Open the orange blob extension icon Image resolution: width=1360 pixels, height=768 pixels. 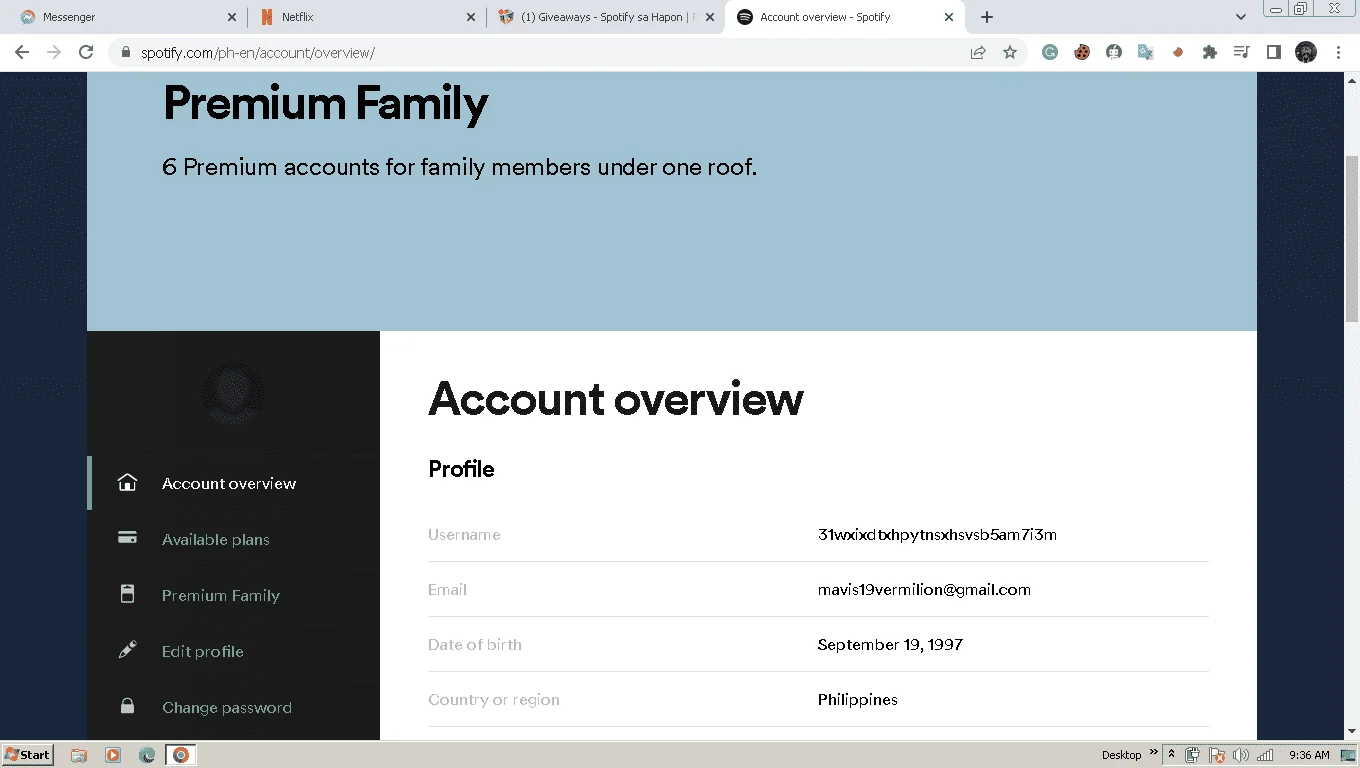[1178, 53]
